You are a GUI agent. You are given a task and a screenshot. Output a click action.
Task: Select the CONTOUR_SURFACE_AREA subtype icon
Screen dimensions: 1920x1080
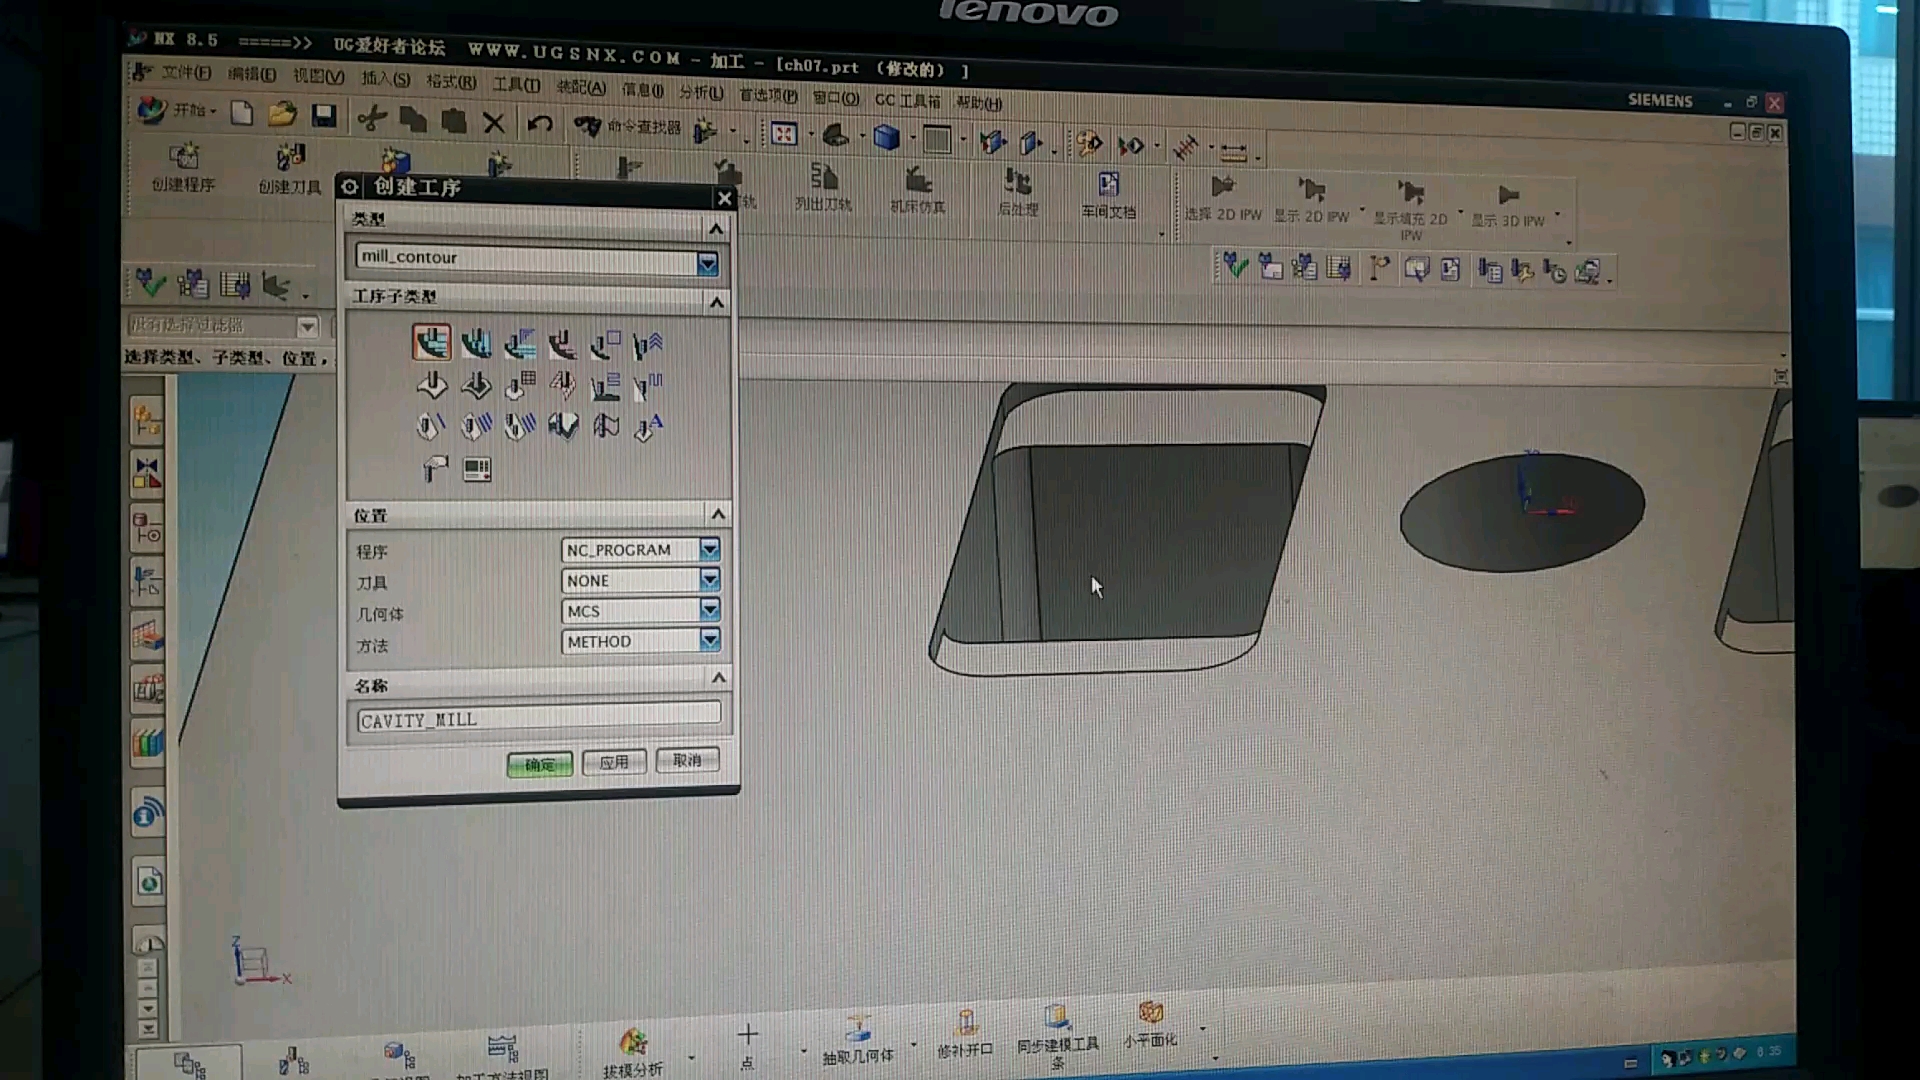click(520, 386)
